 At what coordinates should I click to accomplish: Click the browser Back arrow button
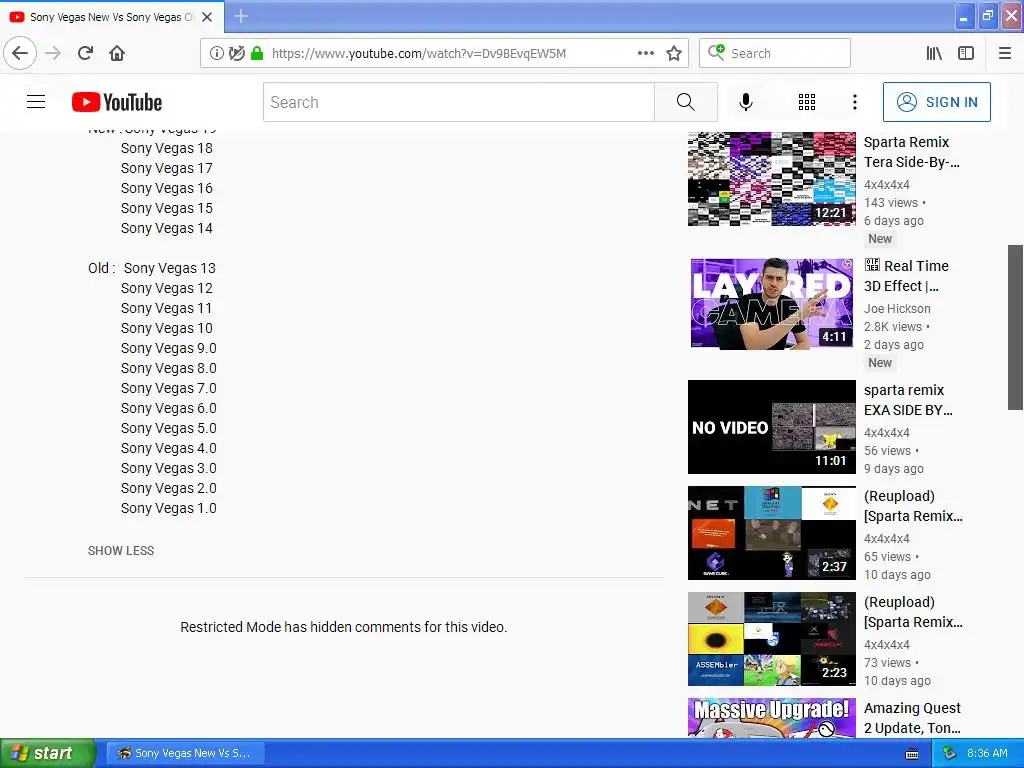pyautogui.click(x=20, y=53)
